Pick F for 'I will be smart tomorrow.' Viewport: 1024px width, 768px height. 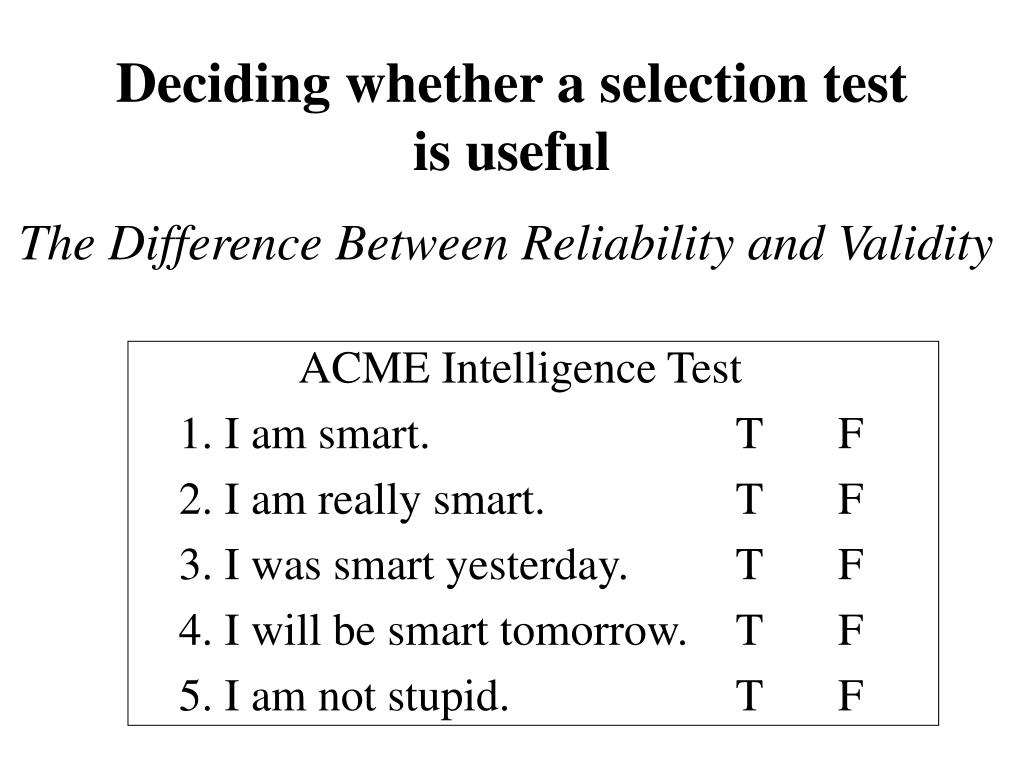pyautogui.click(x=850, y=631)
